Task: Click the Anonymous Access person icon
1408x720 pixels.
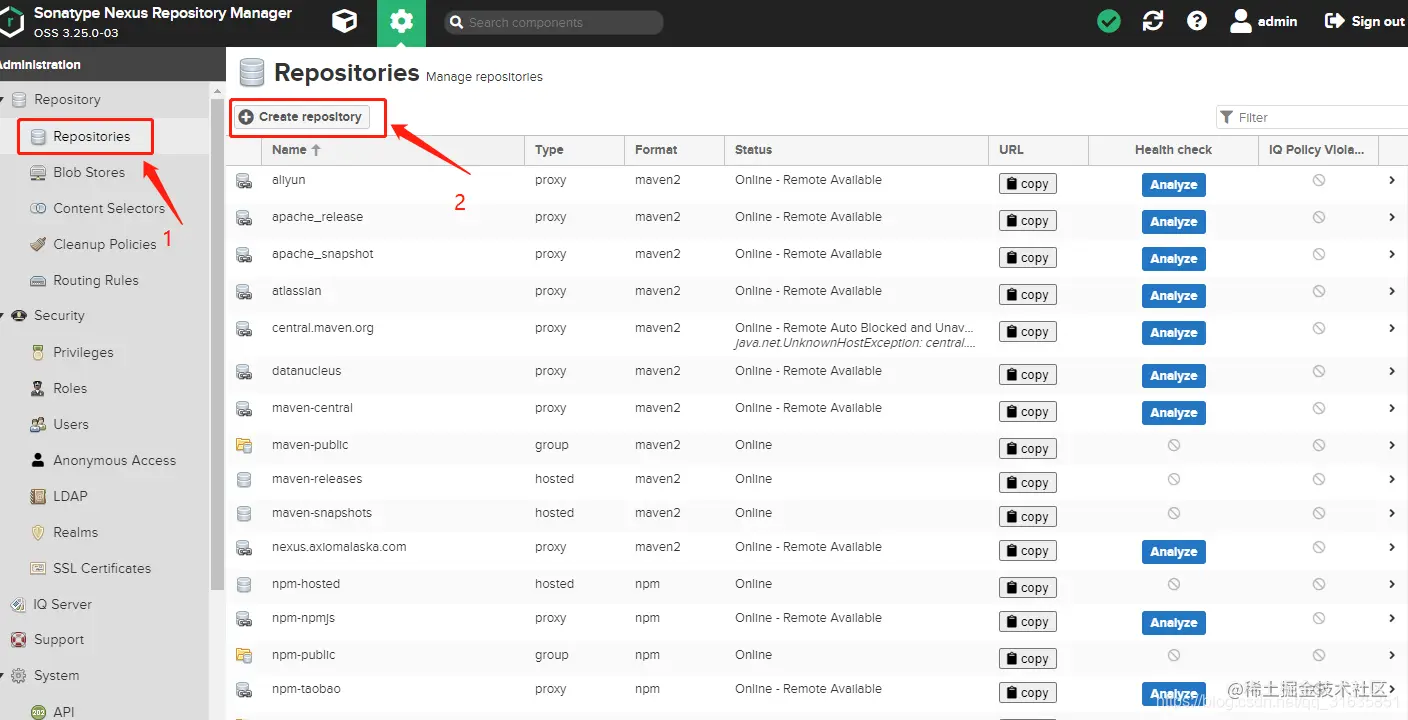Action: [x=38, y=460]
